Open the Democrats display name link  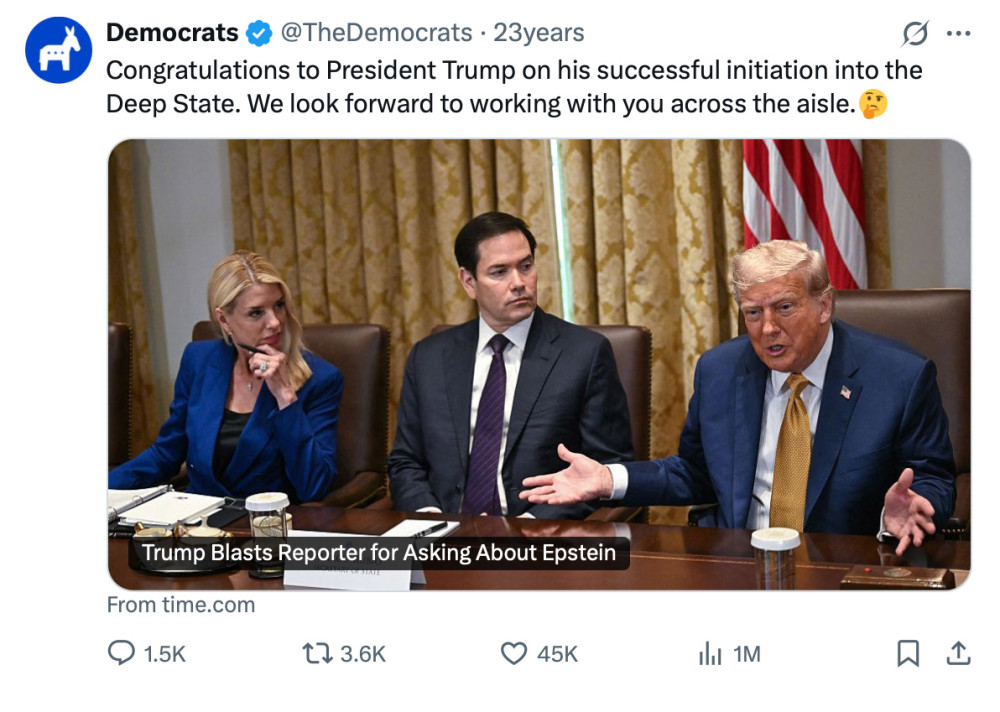172,33
